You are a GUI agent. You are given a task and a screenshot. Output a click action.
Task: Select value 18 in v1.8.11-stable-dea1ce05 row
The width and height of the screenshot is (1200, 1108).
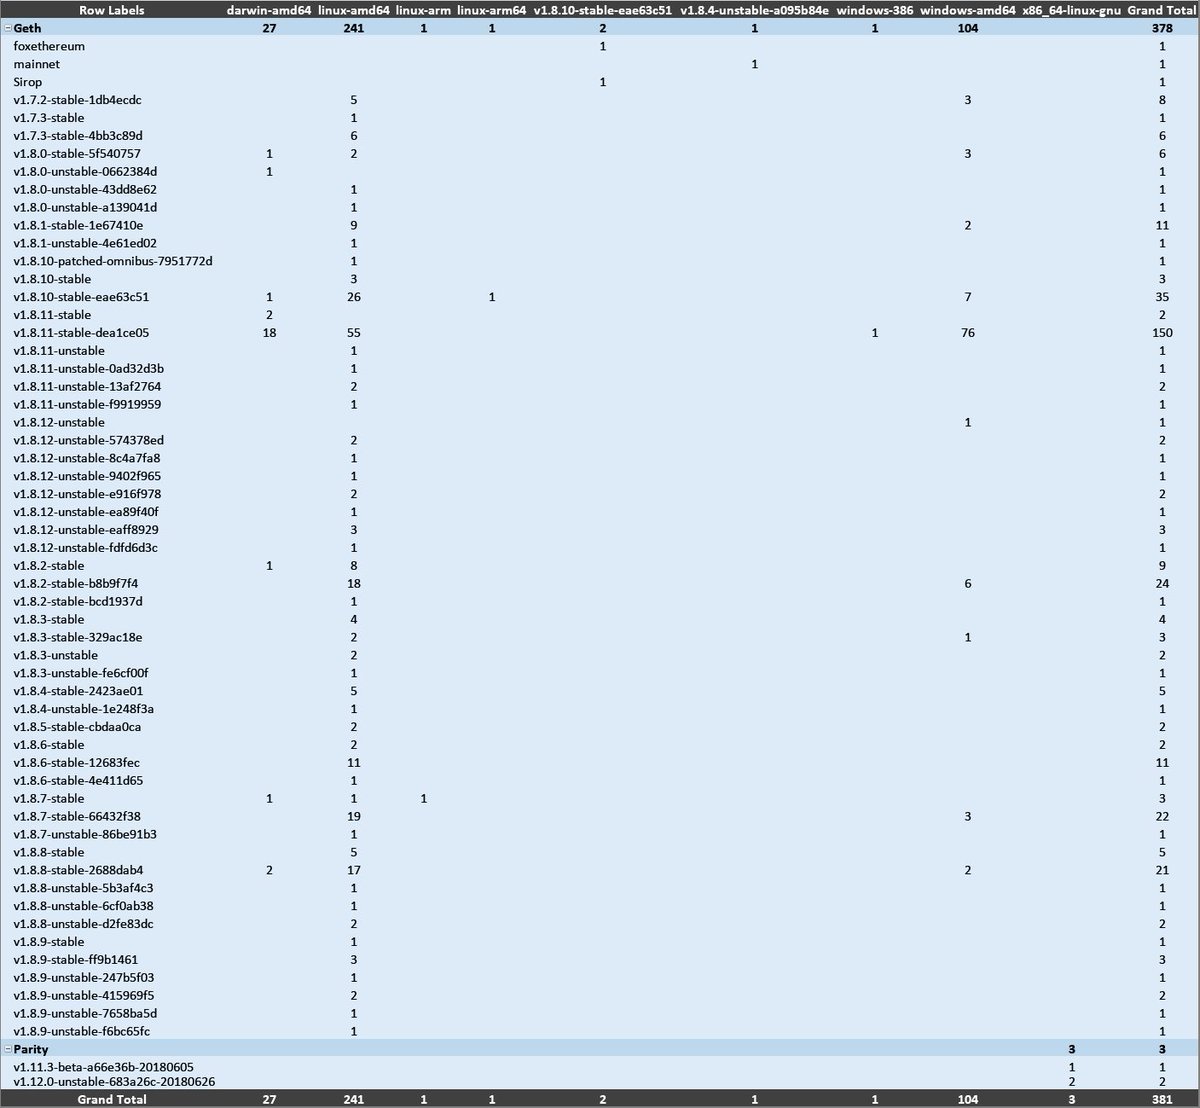tap(269, 333)
